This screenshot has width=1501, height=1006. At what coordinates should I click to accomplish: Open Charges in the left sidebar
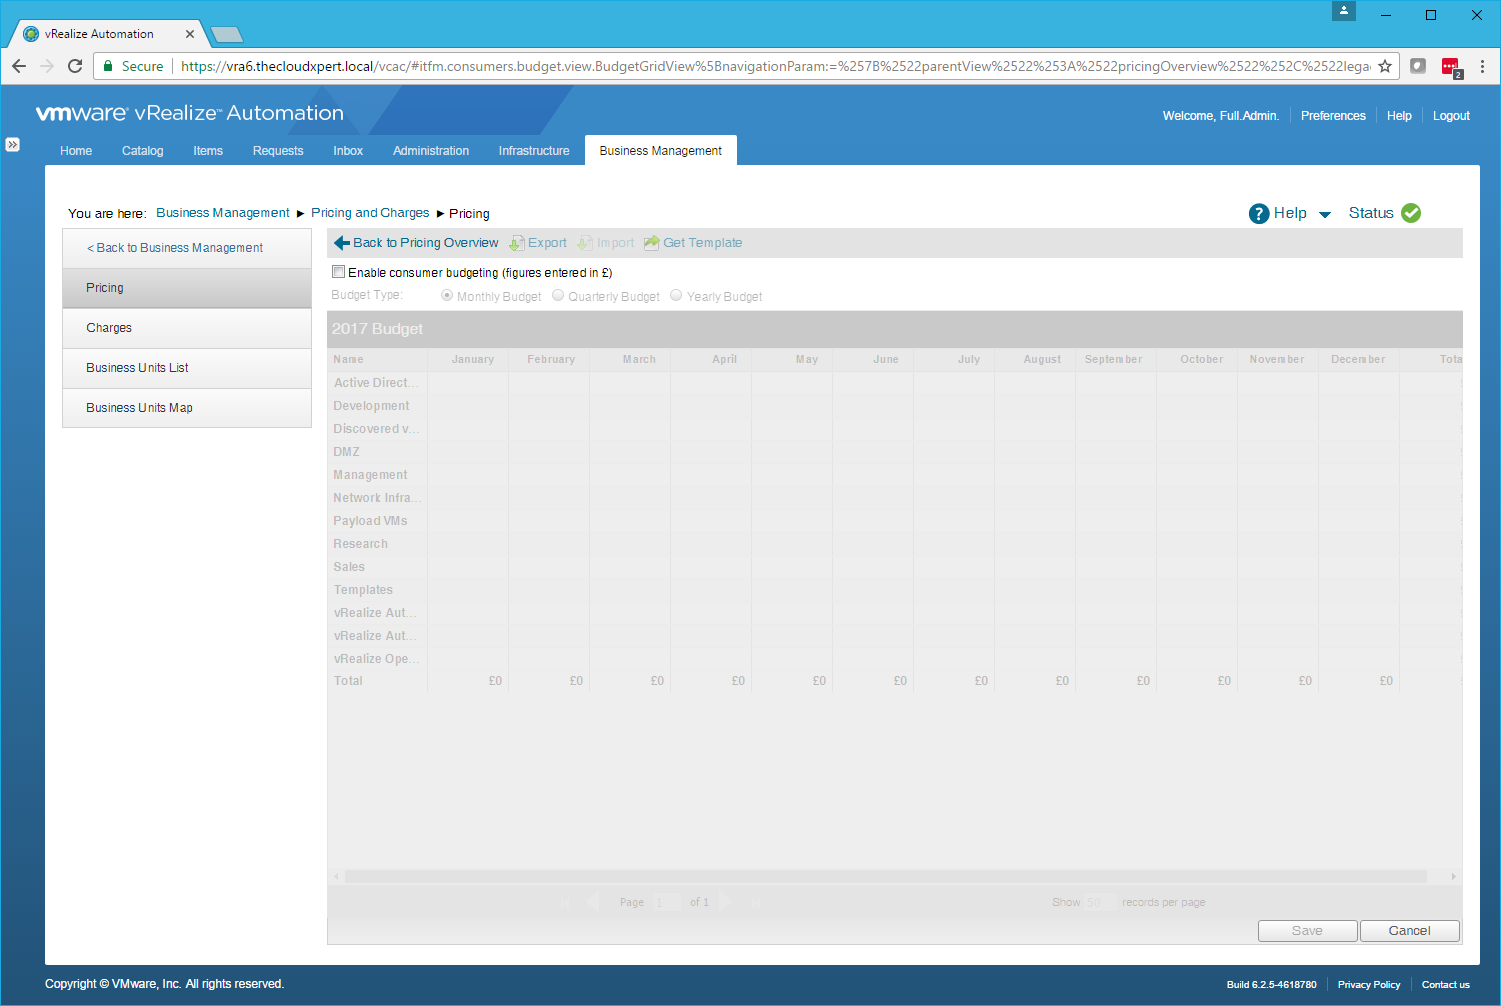pyautogui.click(x=109, y=328)
